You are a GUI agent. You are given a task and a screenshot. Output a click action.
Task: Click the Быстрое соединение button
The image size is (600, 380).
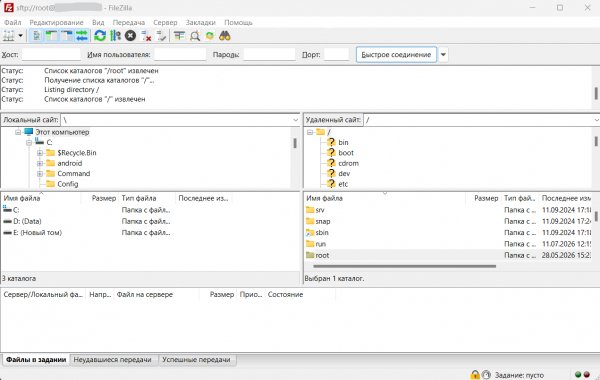pos(396,54)
